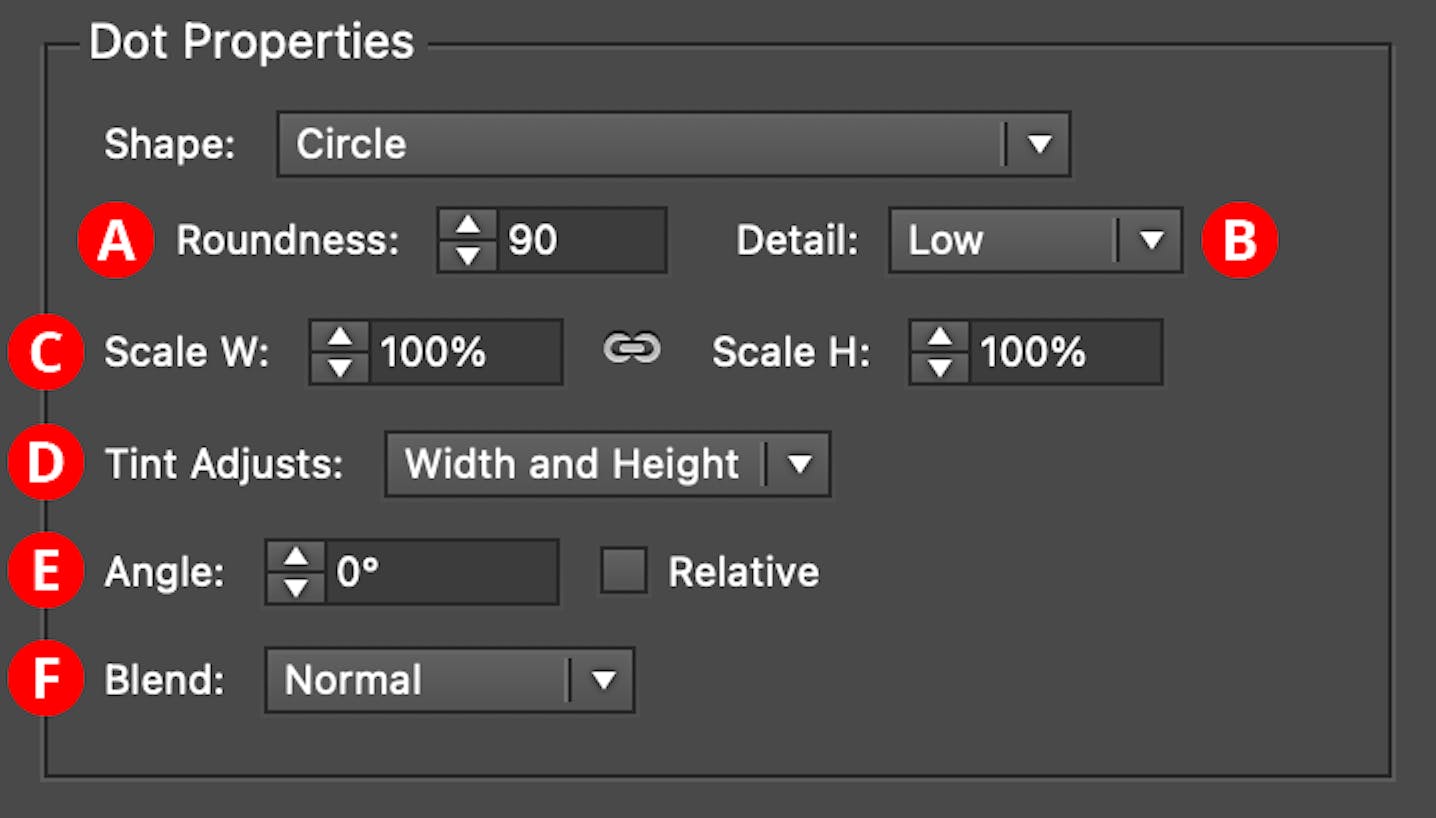Click the Angle value field
The image size is (1436, 818).
tap(440, 571)
